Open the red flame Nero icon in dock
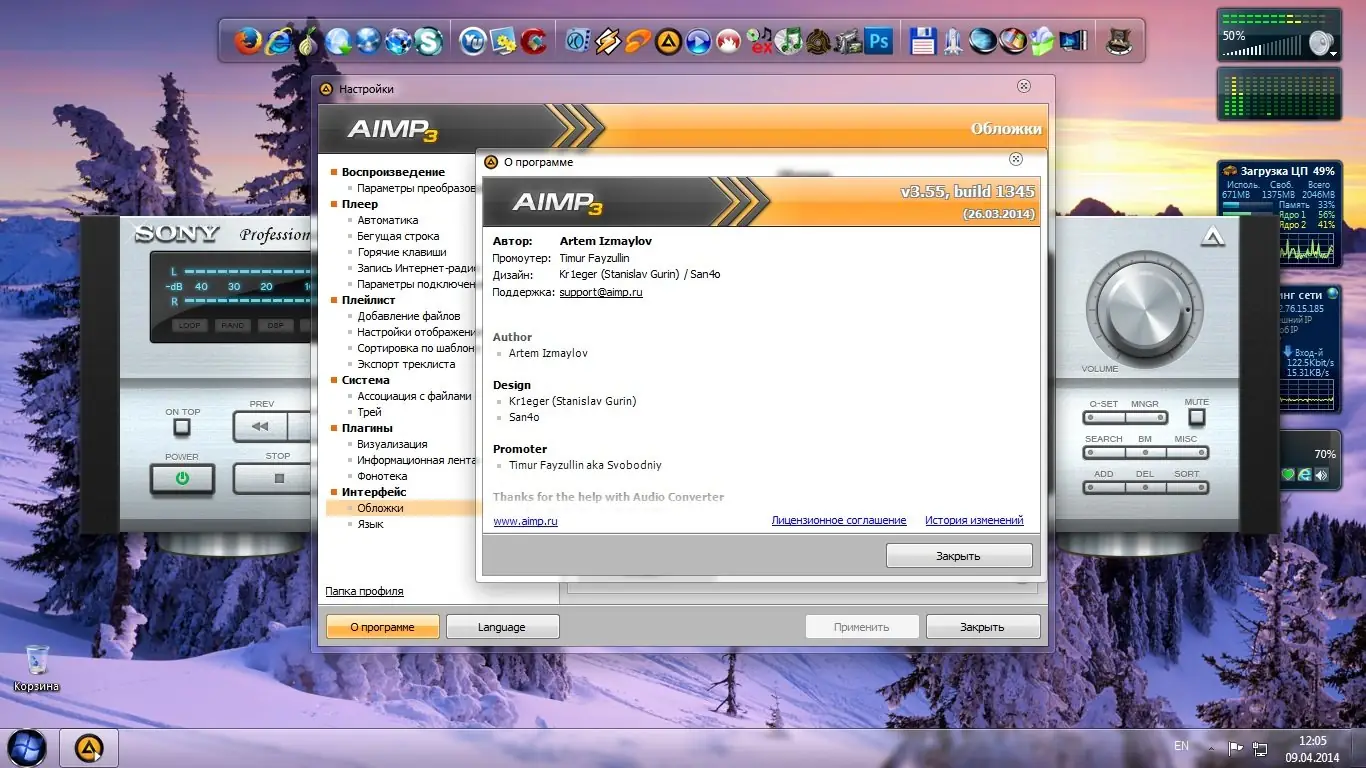This screenshot has height=768, width=1366. point(728,41)
